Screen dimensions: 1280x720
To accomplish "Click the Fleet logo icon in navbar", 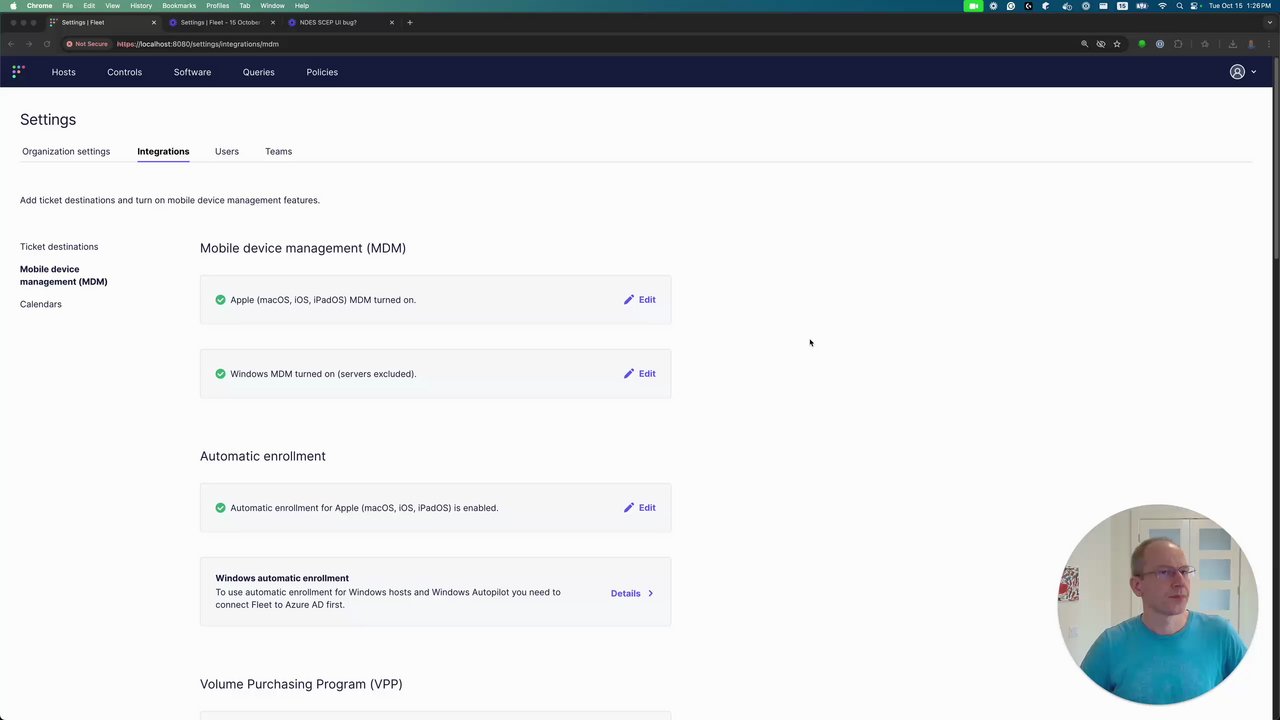I will point(18,72).
